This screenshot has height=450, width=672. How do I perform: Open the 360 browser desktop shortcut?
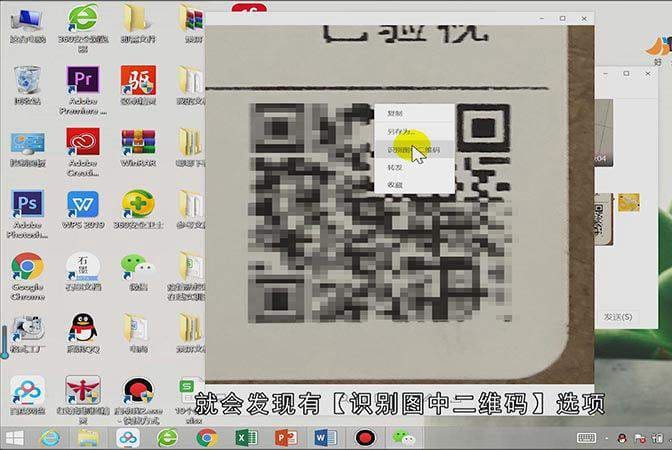(83, 27)
